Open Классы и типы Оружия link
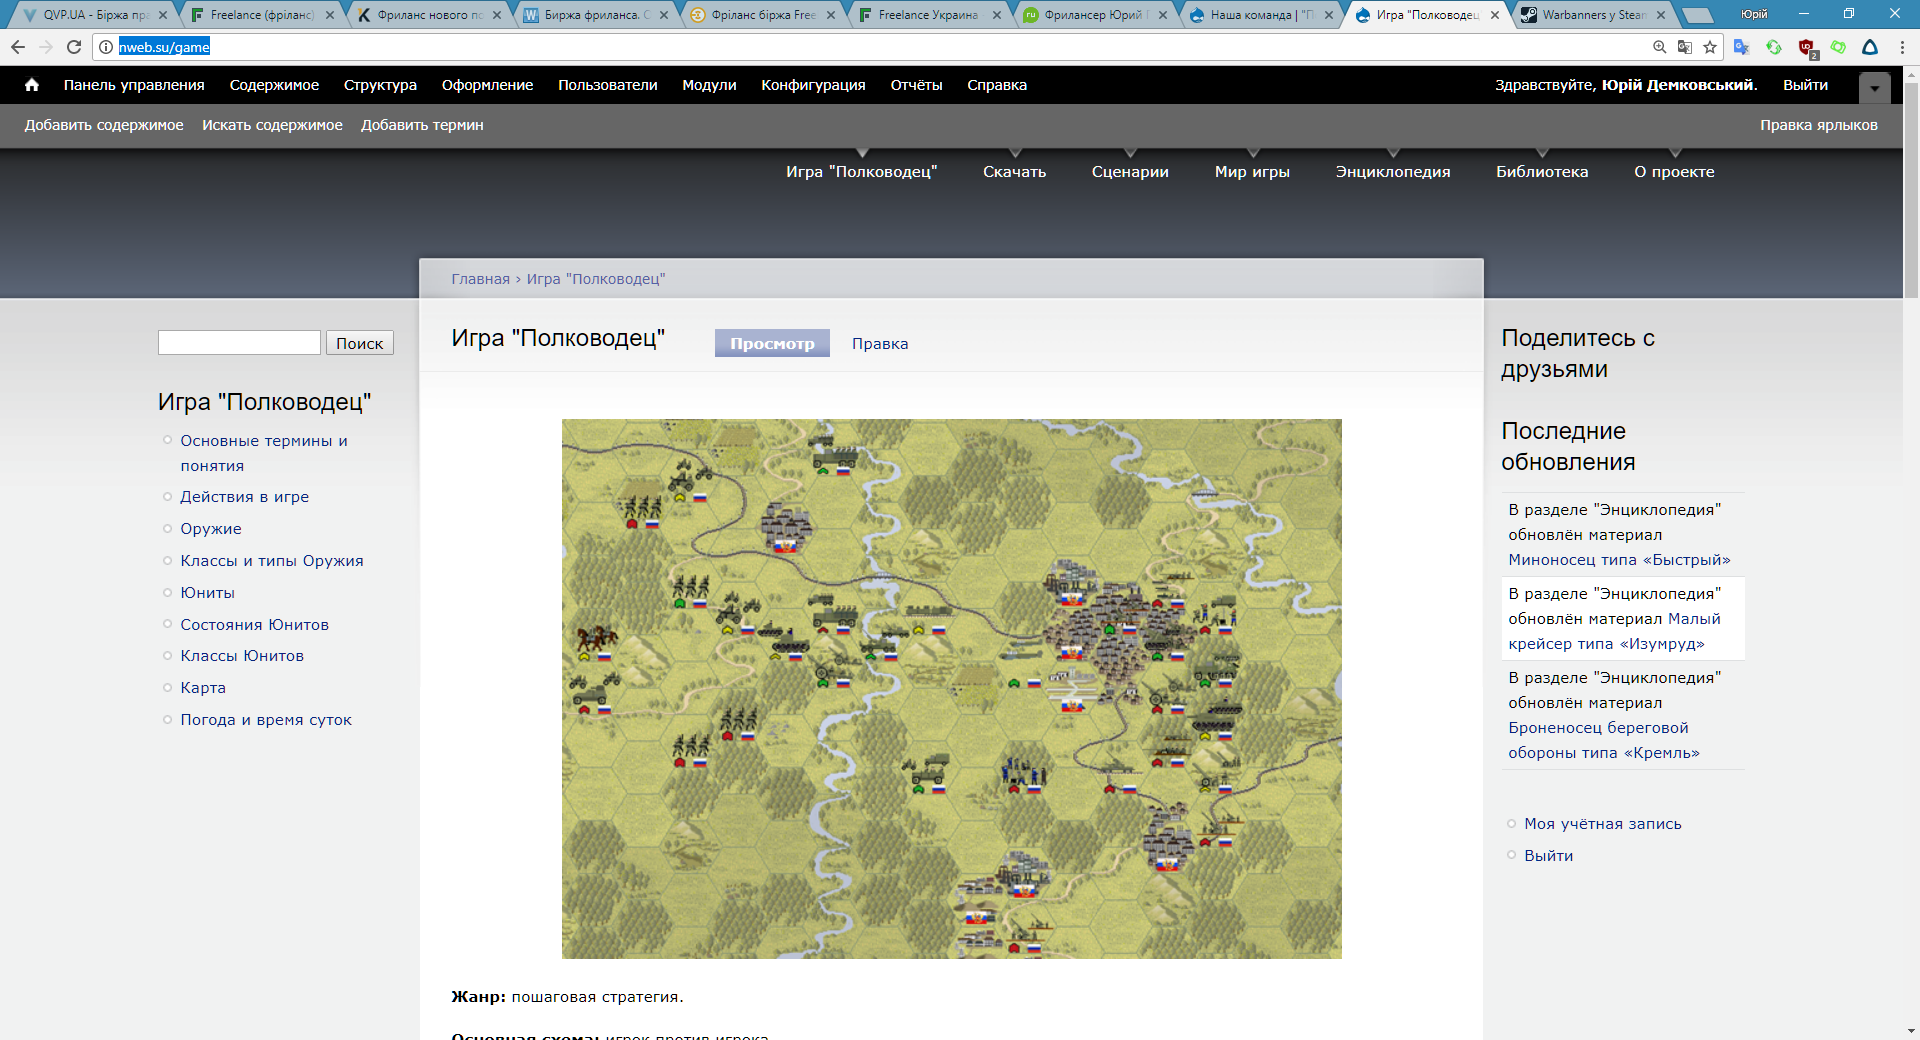The height and width of the screenshot is (1040, 1920). pos(272,561)
